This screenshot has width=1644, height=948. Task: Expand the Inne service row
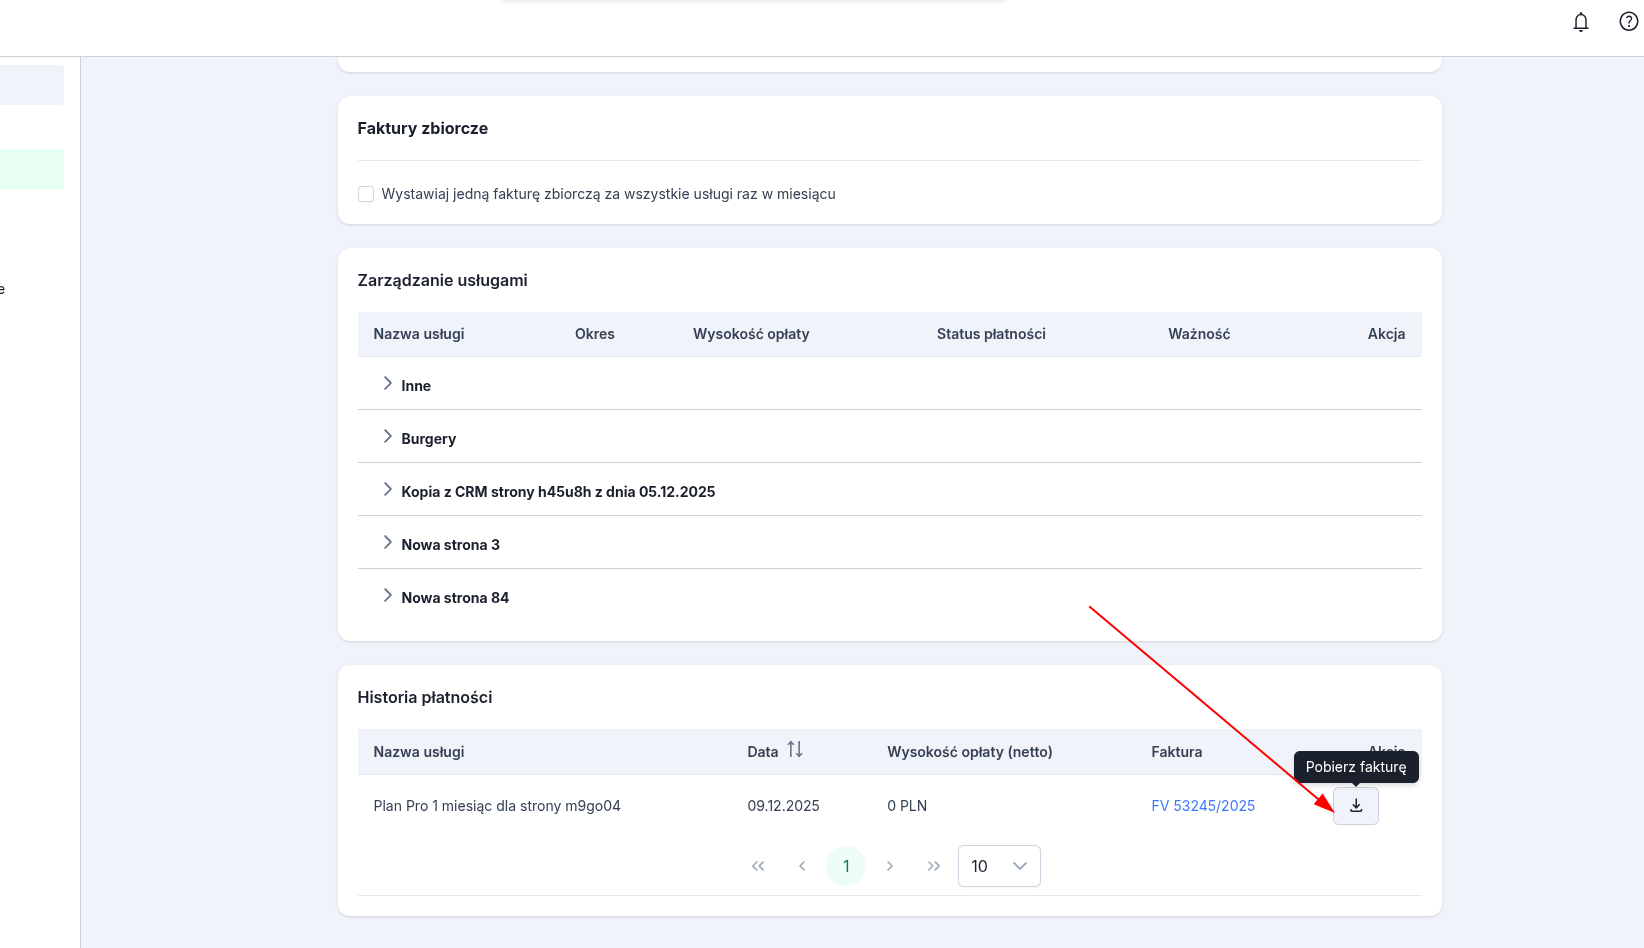click(x=387, y=384)
